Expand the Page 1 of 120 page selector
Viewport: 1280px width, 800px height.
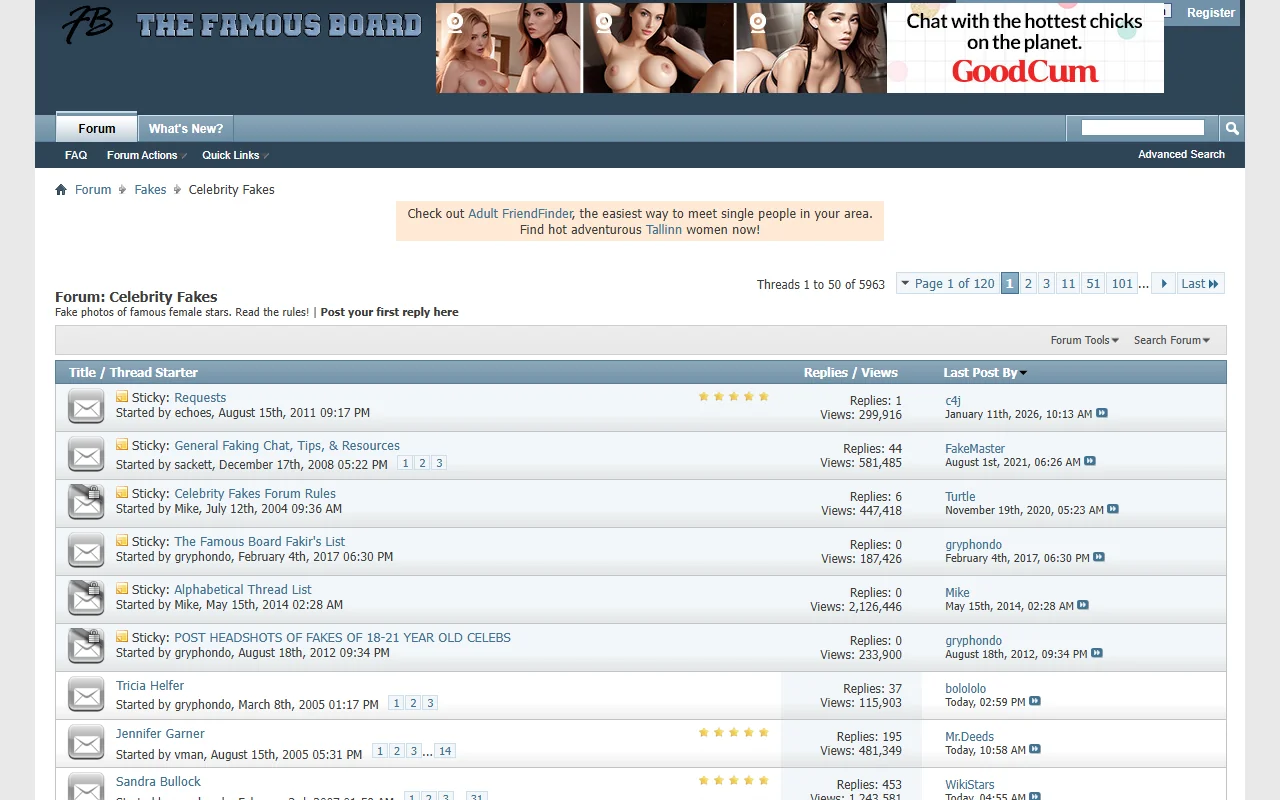coord(947,283)
